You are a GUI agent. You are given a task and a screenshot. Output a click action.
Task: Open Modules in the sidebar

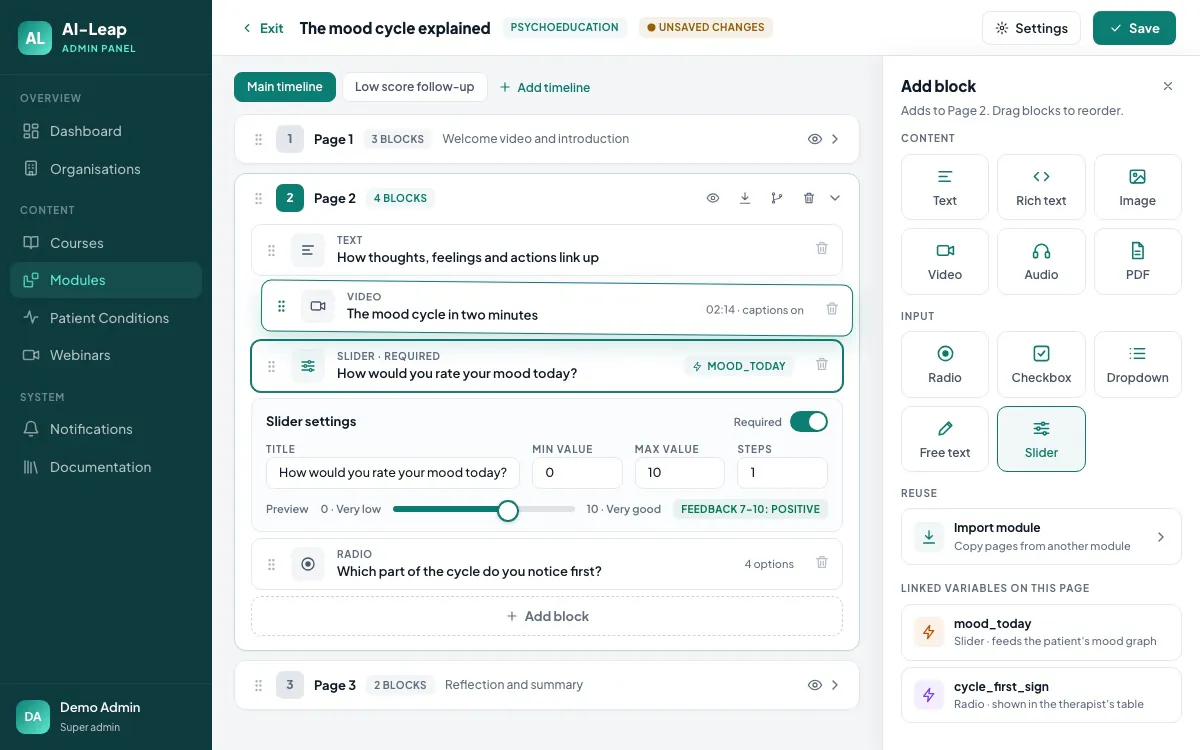(106, 280)
